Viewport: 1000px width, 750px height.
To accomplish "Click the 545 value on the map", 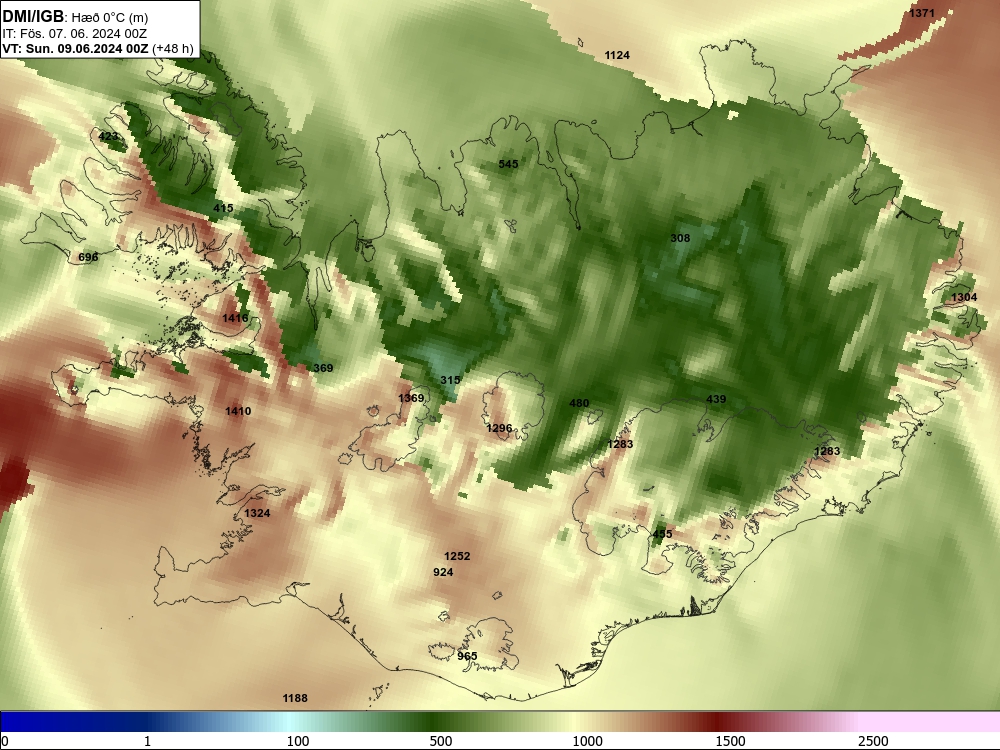I will (508, 164).
